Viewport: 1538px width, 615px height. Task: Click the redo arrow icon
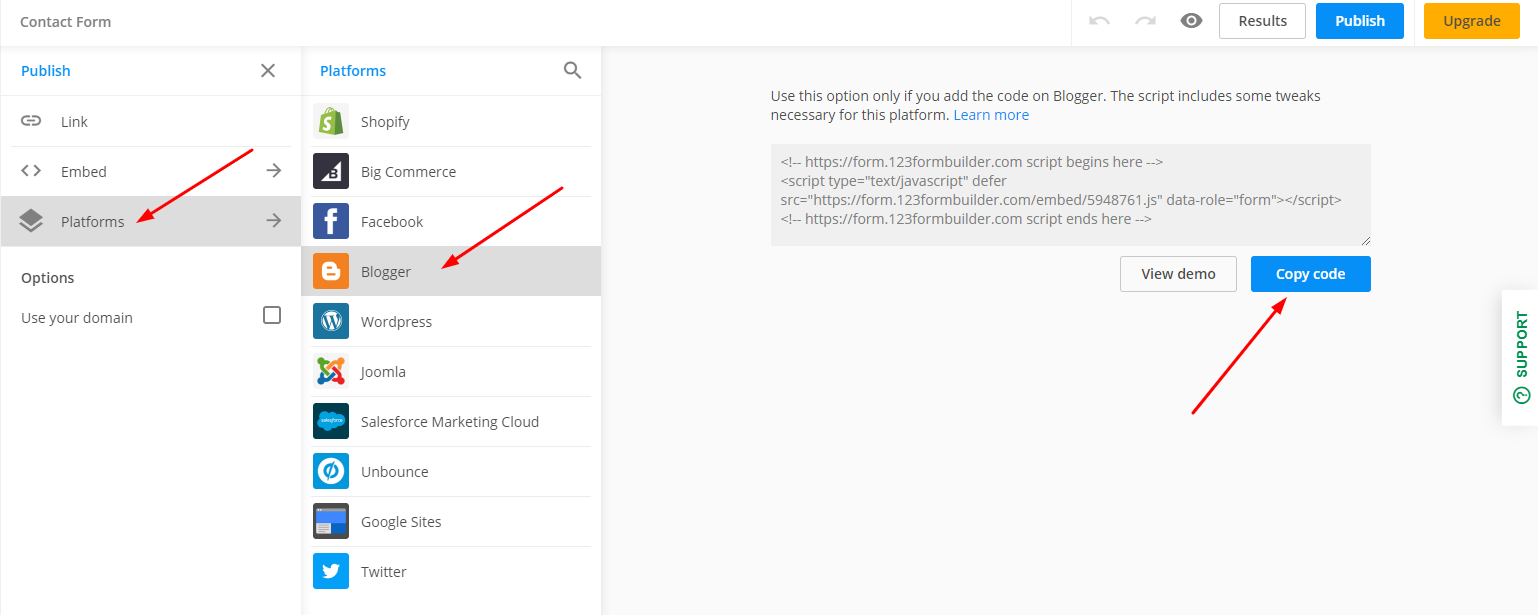[1144, 20]
